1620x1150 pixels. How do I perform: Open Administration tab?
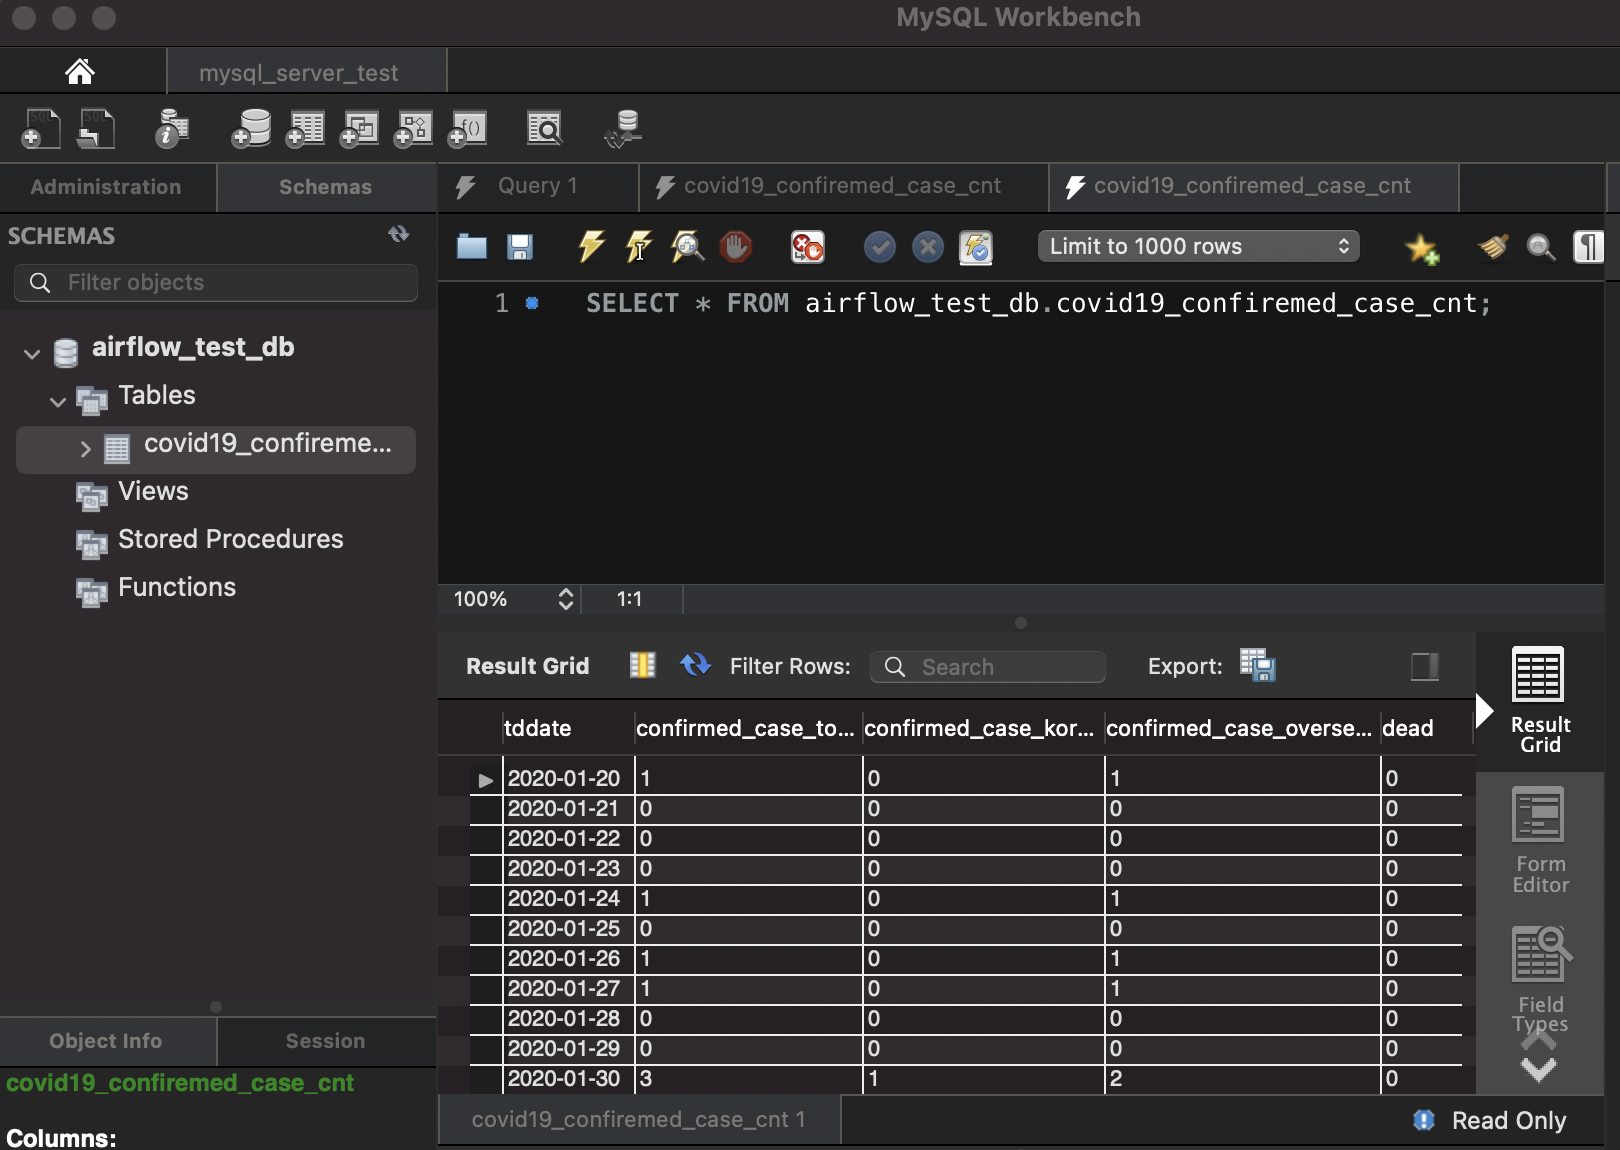point(106,187)
